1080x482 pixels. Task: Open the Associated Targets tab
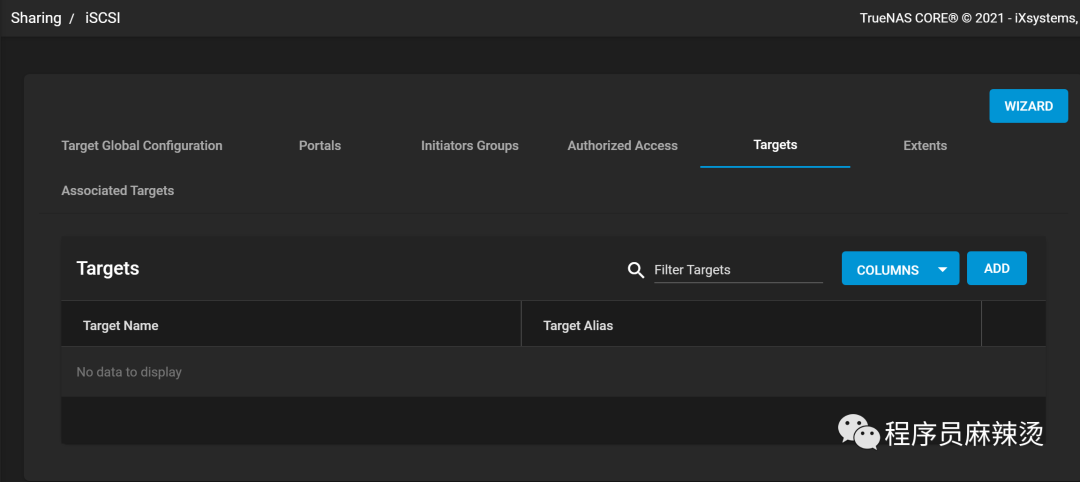118,190
